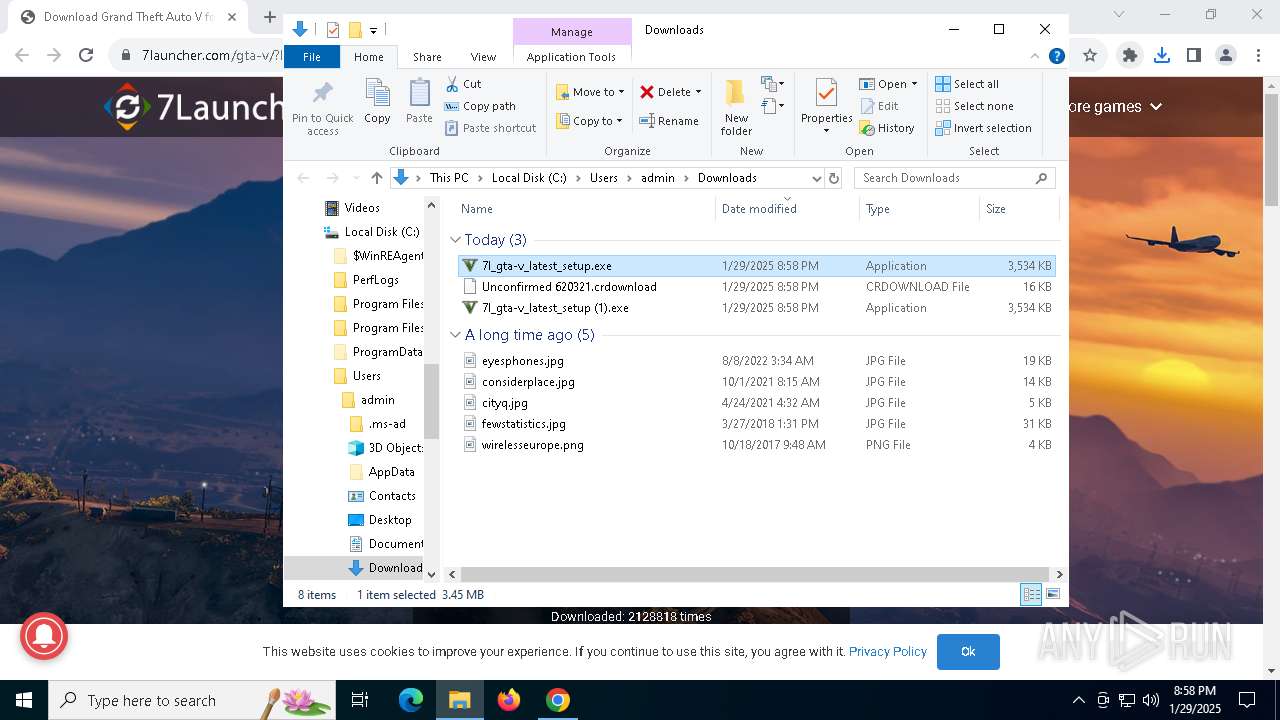Click Local Disk (C:) breadcrumb
Screen dimensions: 1280x720
coord(529,178)
